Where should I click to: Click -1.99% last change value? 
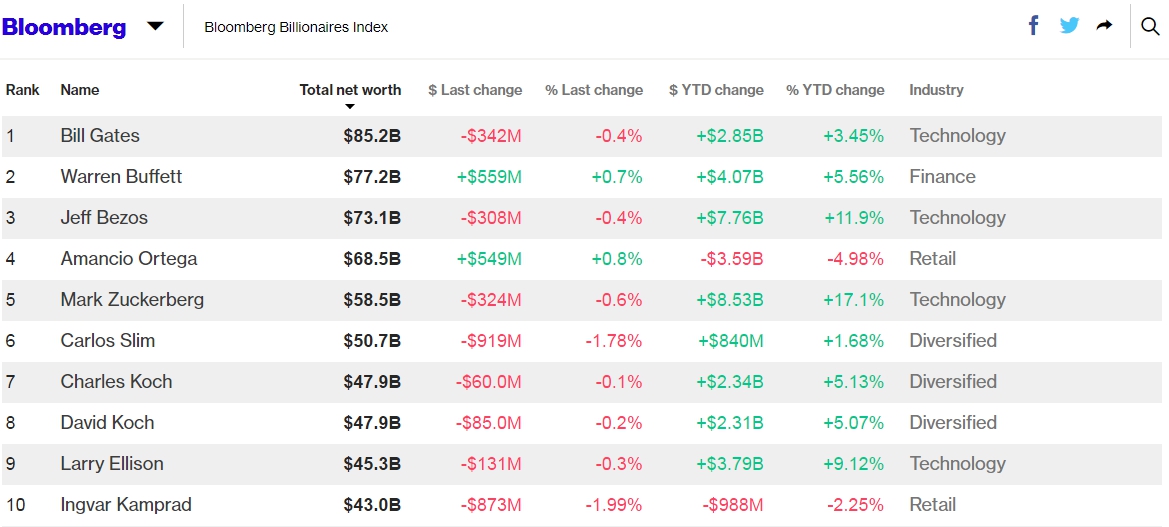coord(614,505)
